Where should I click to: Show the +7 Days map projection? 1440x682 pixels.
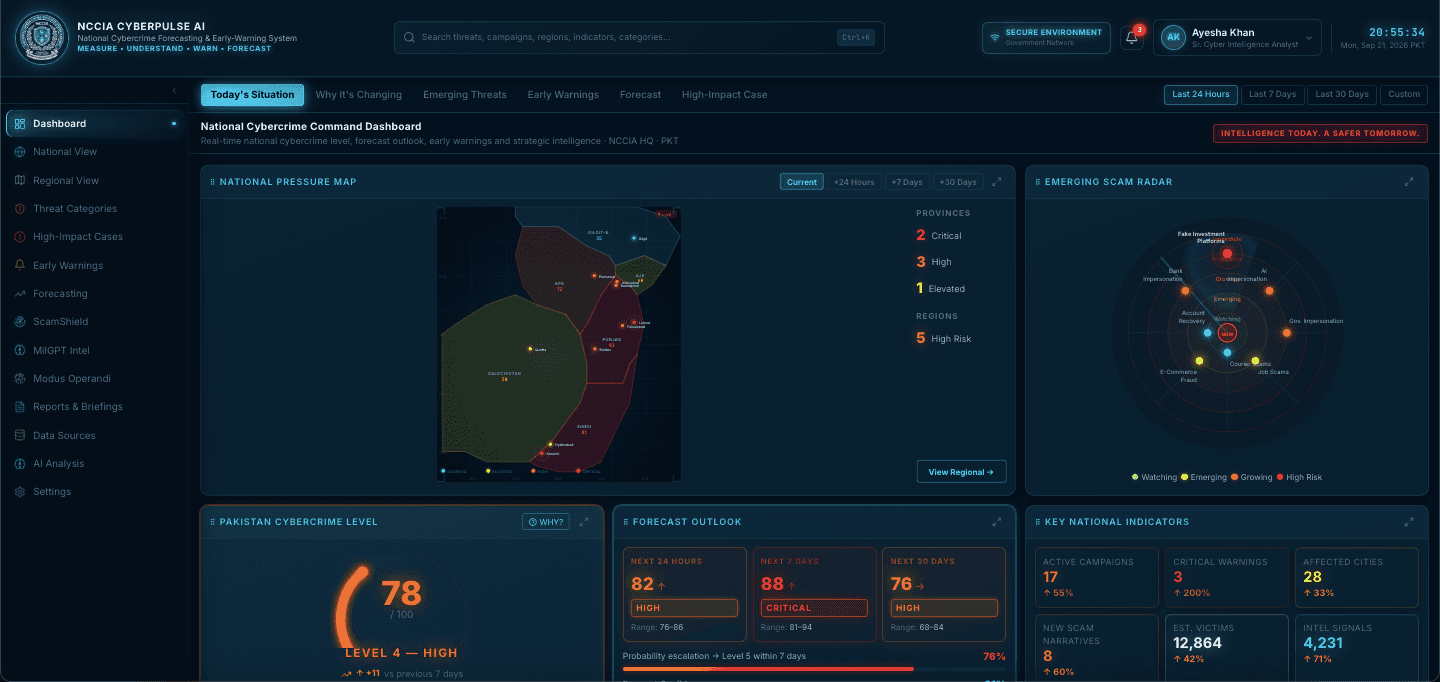[x=906, y=182]
